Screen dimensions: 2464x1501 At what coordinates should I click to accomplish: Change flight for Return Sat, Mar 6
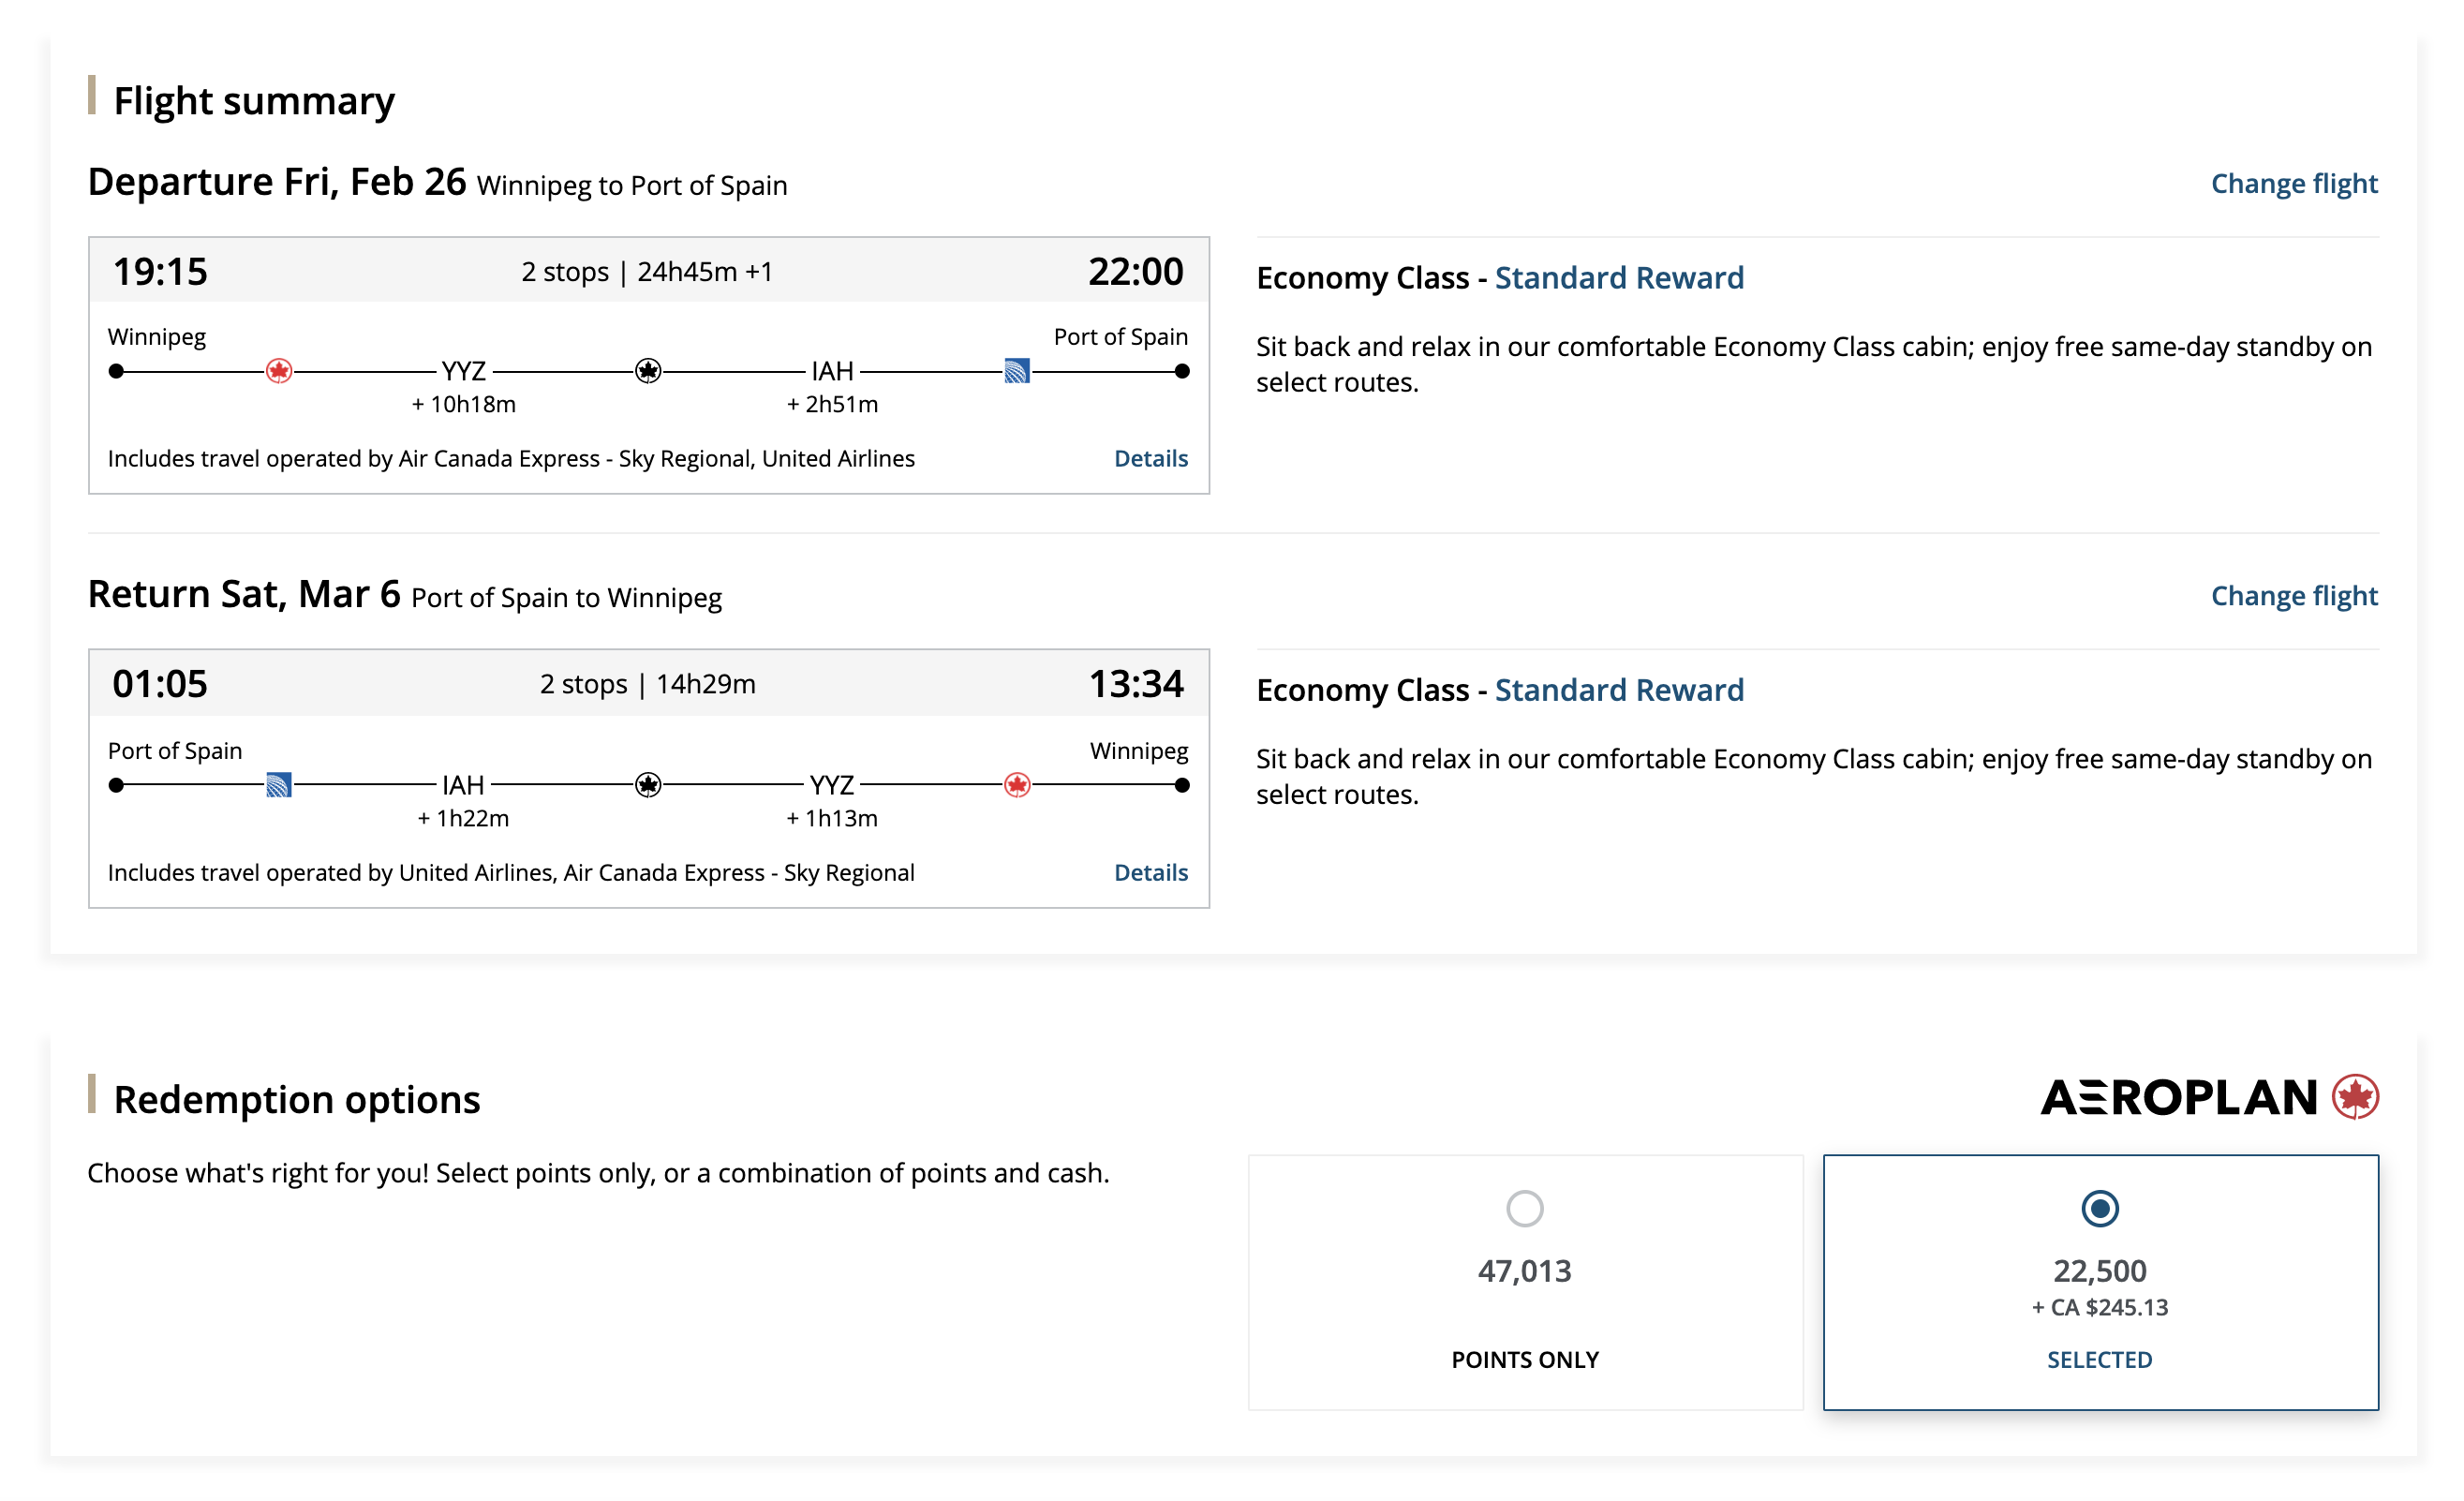(x=2293, y=596)
